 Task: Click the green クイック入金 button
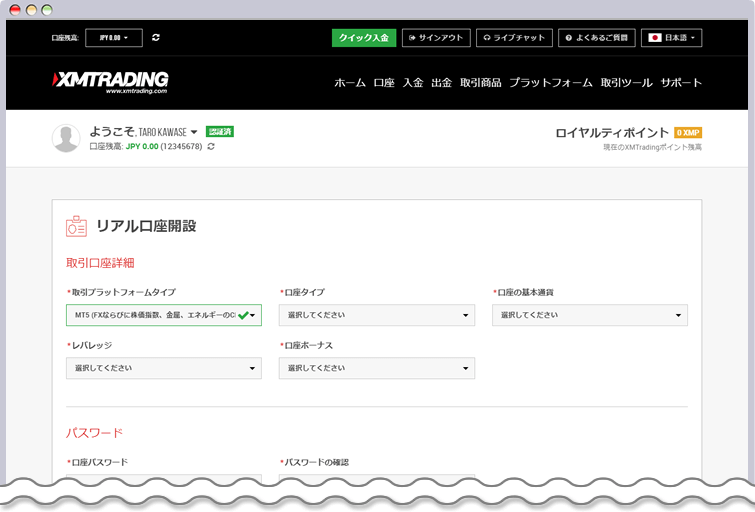tap(364, 38)
